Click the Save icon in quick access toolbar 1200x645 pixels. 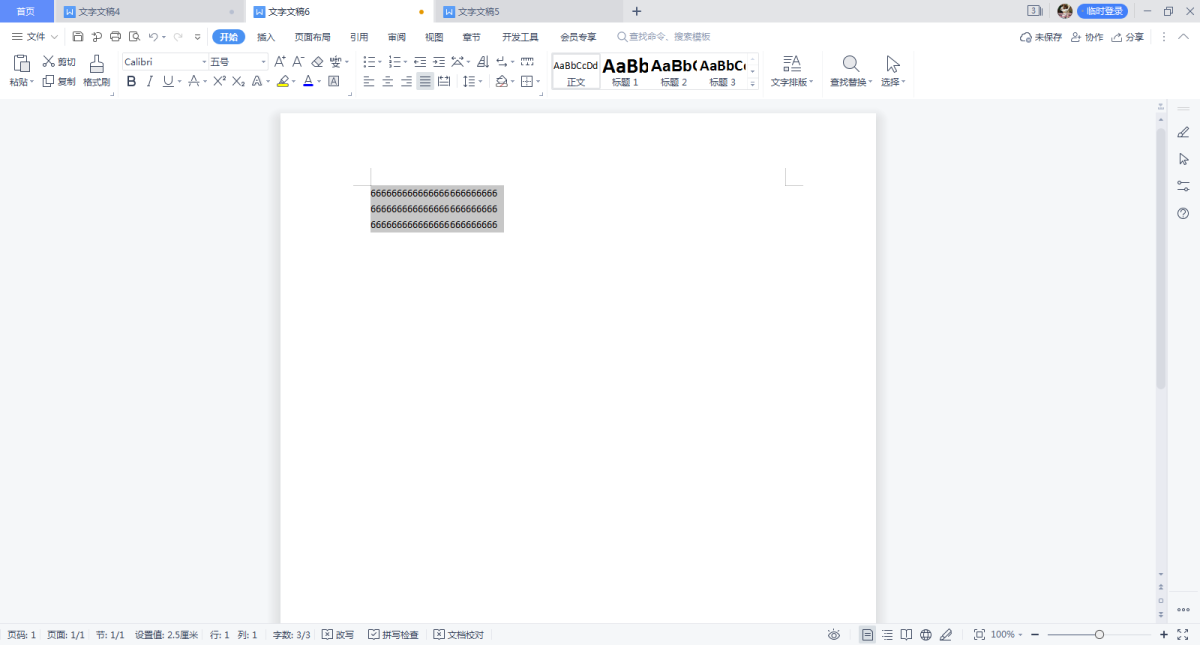78,37
